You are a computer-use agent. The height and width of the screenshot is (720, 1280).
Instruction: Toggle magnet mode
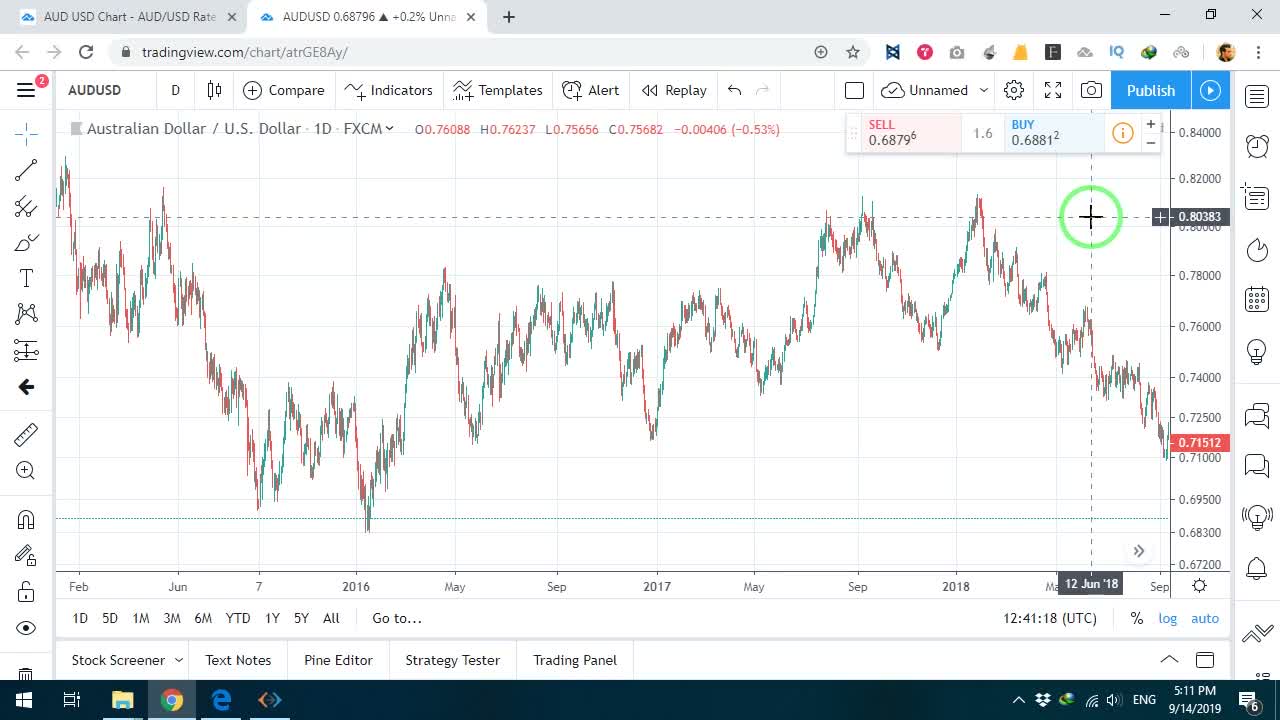(x=26, y=519)
